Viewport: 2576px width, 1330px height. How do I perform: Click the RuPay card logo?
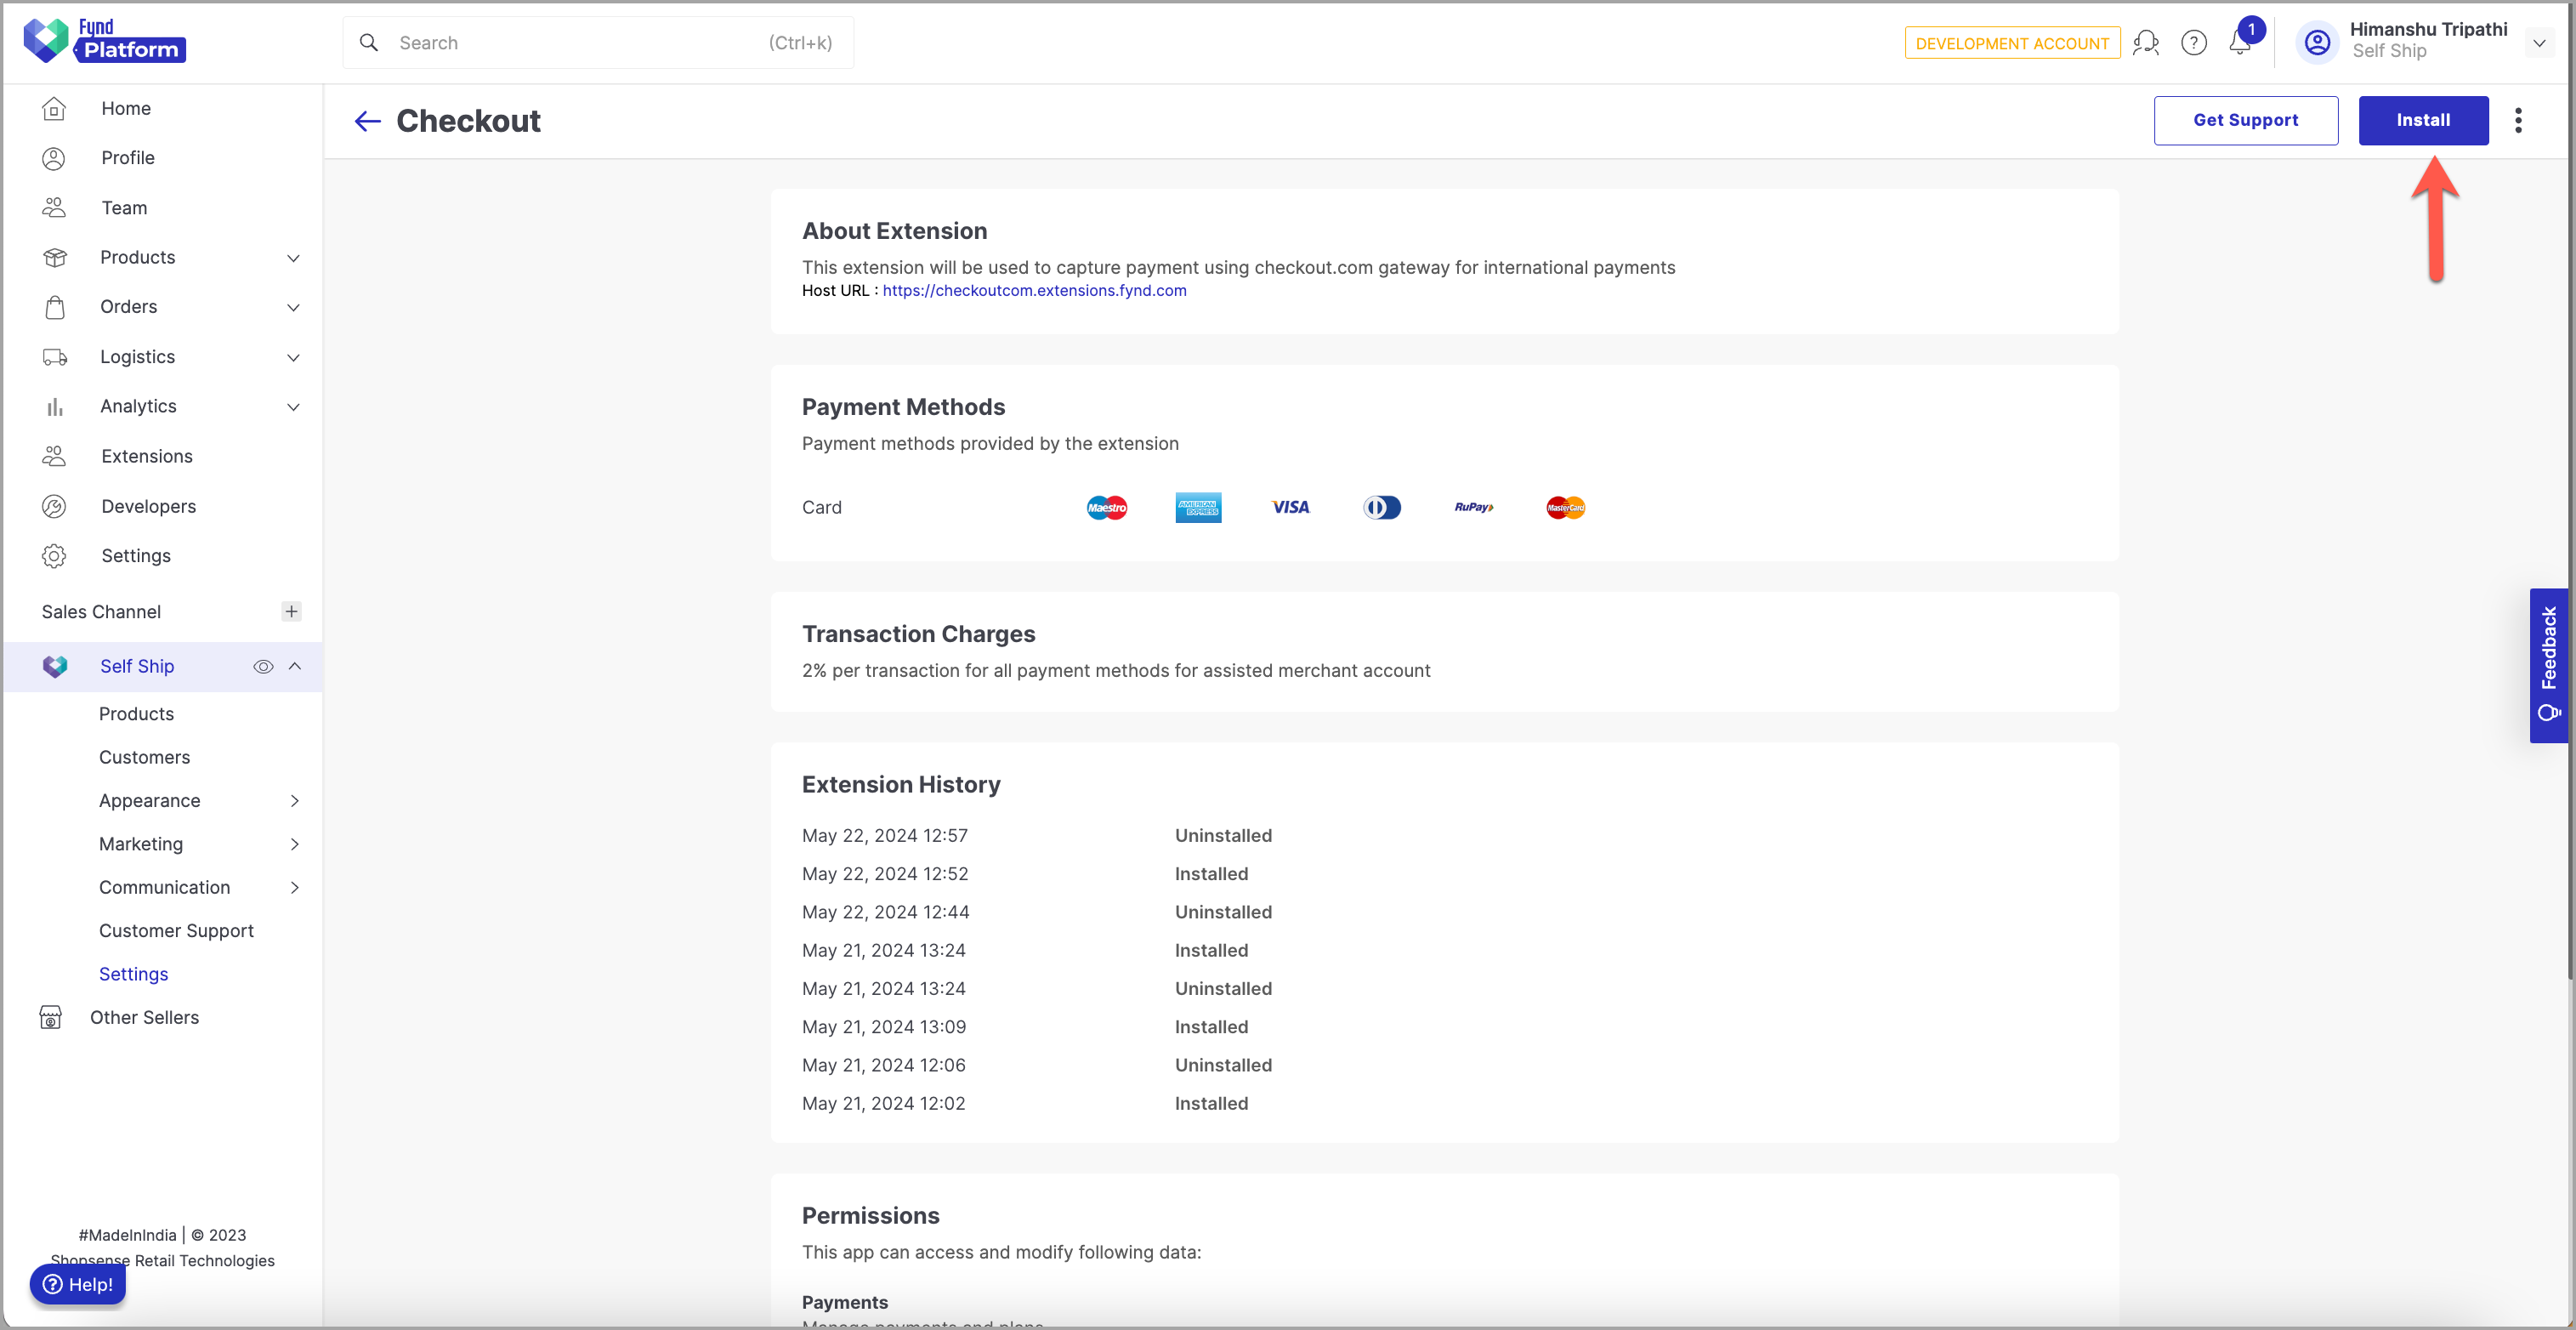1474,507
